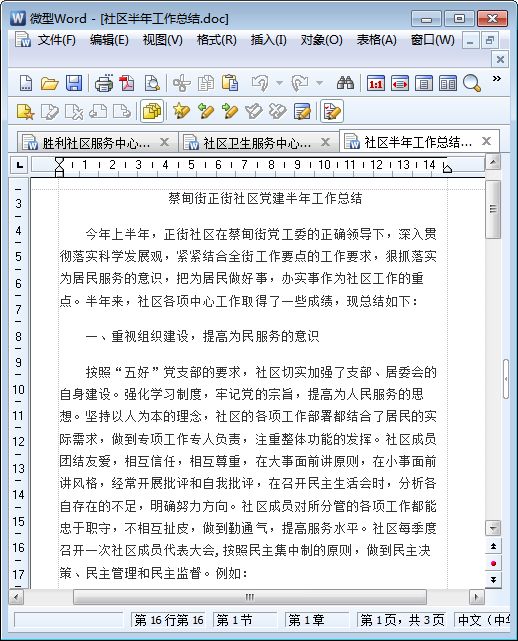This screenshot has height=641, width=518.
Task: Toggle the track changes document icon
Action: pos(332,111)
